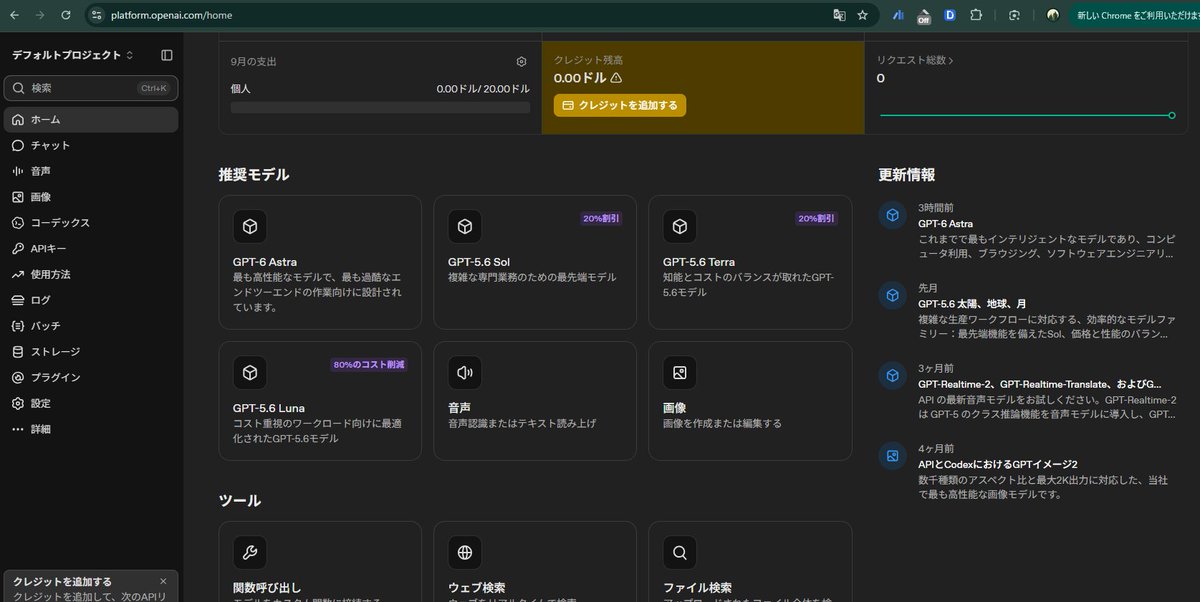Screen dimensions: 1200x602
Task: Expand 詳細 in the sidebar
Action: (91, 429)
